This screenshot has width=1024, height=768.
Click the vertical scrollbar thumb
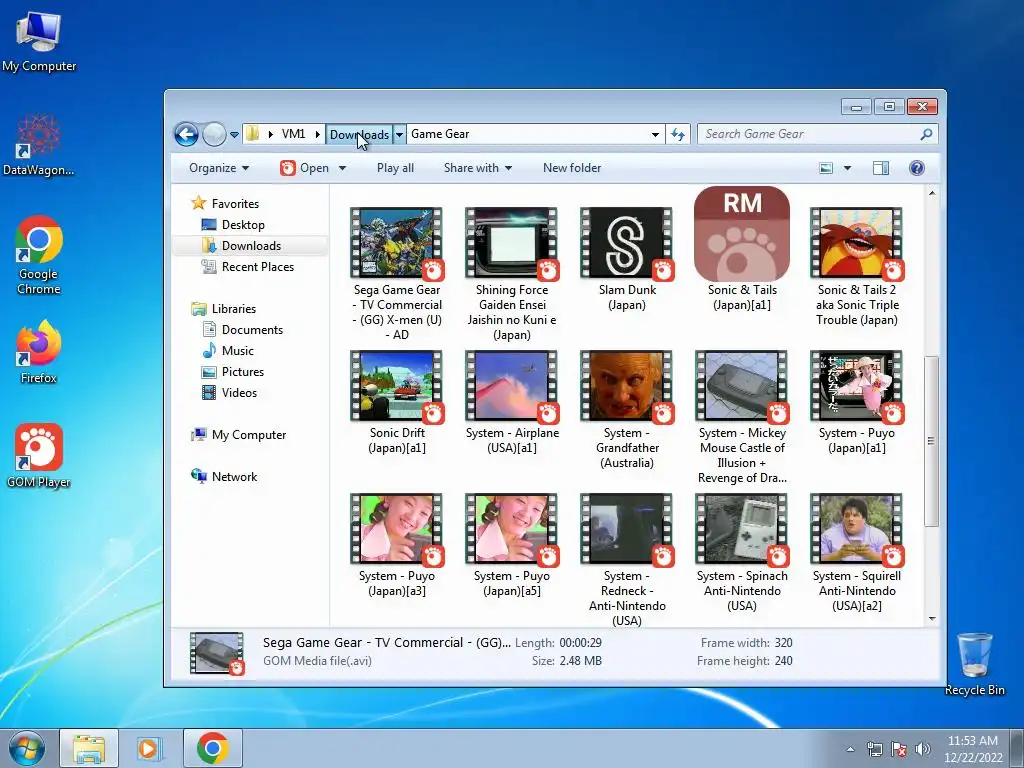click(932, 441)
